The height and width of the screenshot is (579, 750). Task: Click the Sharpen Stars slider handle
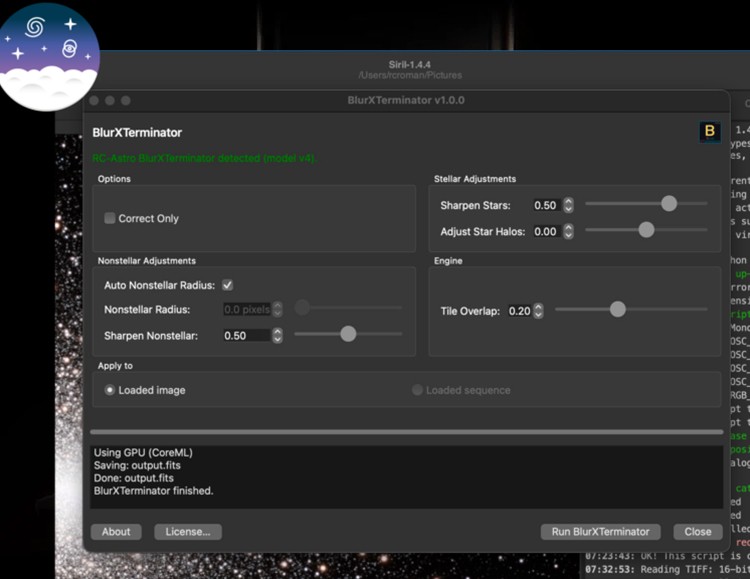point(669,203)
